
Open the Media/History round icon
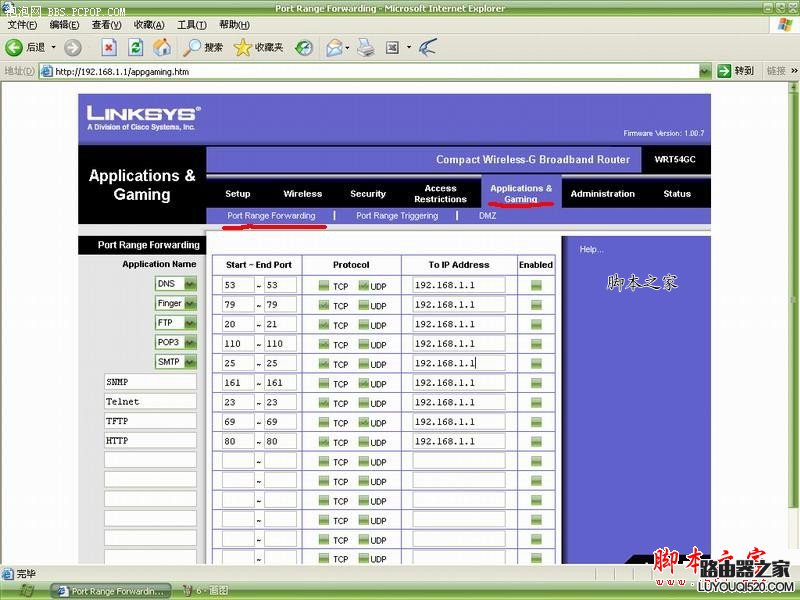click(x=304, y=47)
